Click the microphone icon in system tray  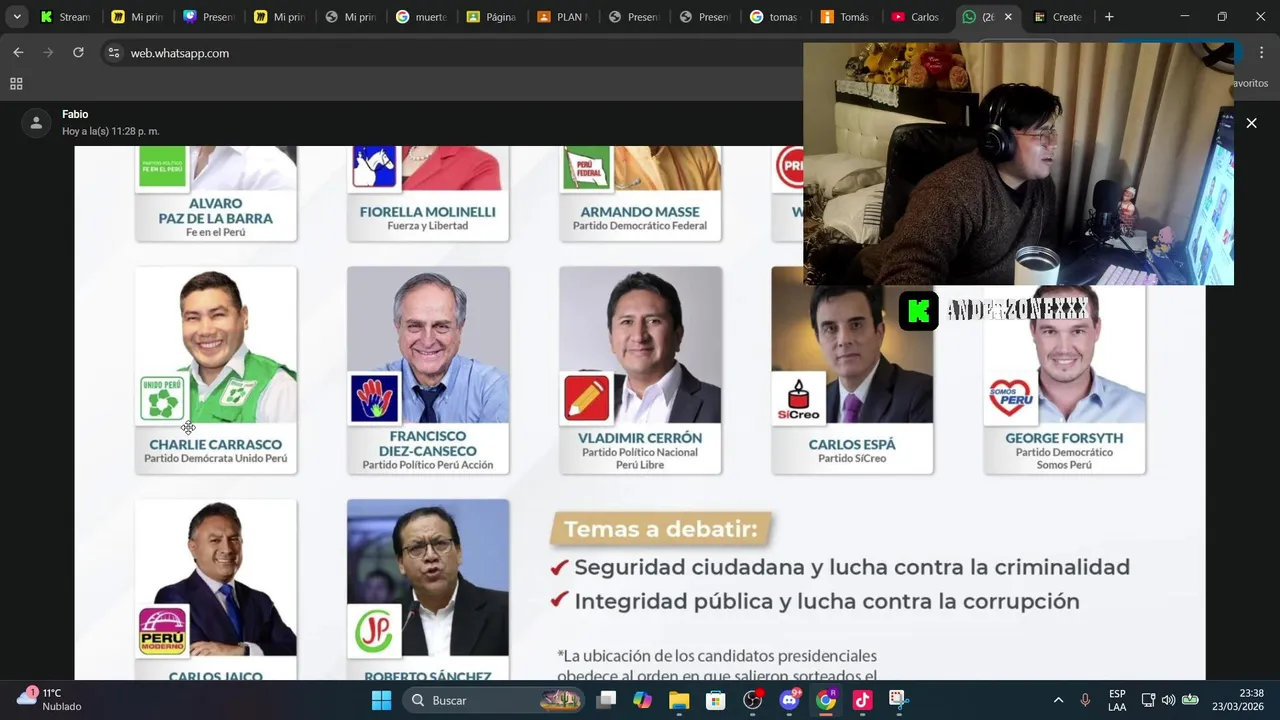coord(1085,700)
